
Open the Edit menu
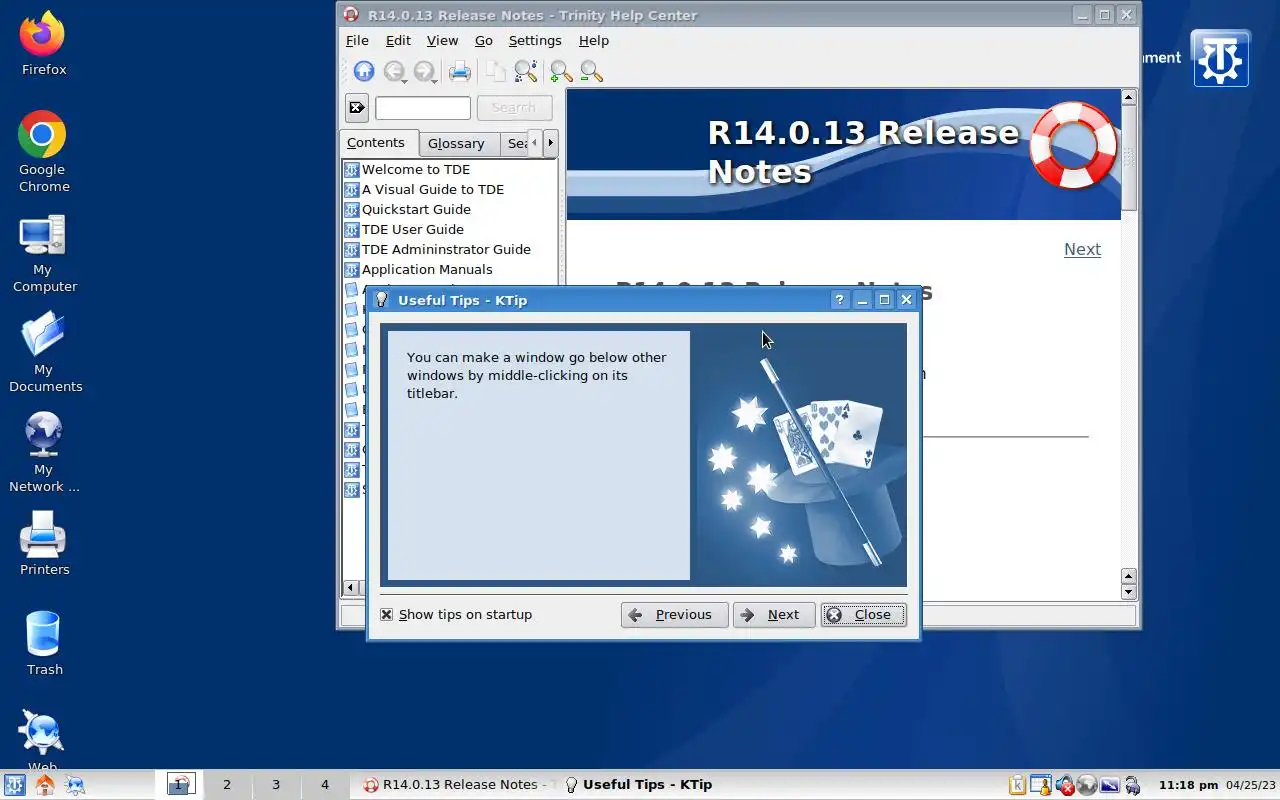[x=398, y=41]
